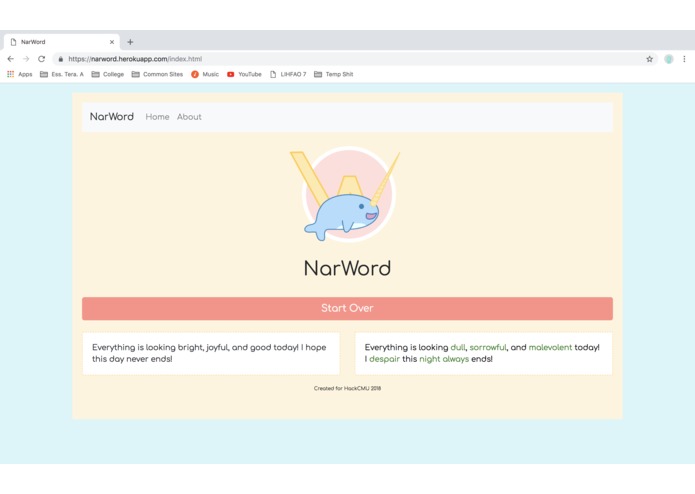Open the LIHFAO 7 bookmark
Screen dimensions: 695x494
pos(288,74)
